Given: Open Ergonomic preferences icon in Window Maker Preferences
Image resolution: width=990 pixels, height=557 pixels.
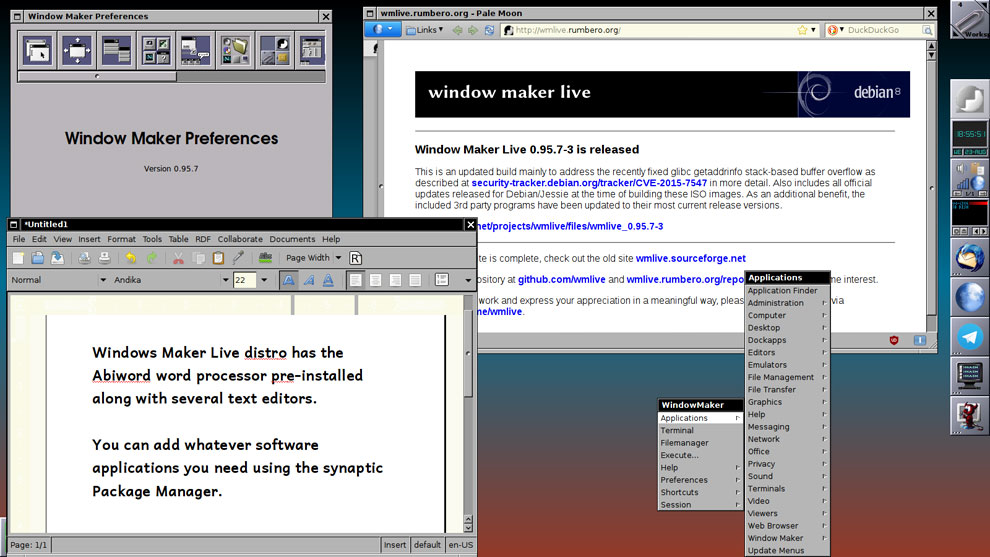Looking at the screenshot, I should pyautogui.click(x=196, y=51).
